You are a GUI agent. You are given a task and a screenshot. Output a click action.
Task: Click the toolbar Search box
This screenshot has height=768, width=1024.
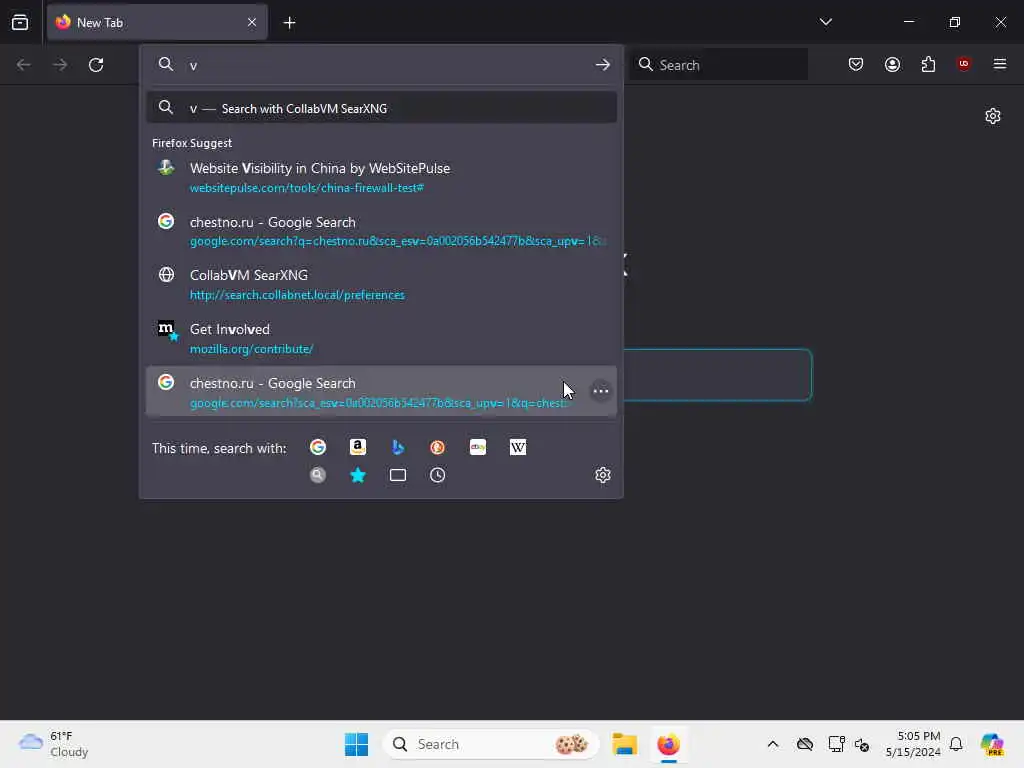pos(718,65)
